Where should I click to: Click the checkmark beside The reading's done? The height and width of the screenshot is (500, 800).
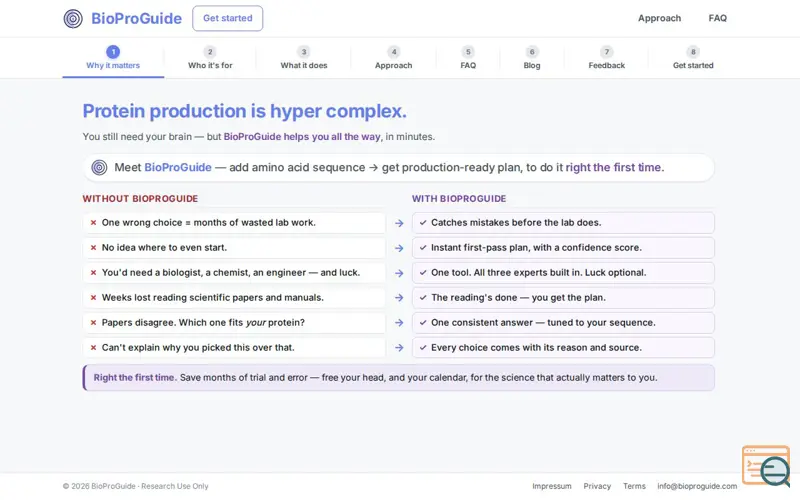click(x=423, y=298)
